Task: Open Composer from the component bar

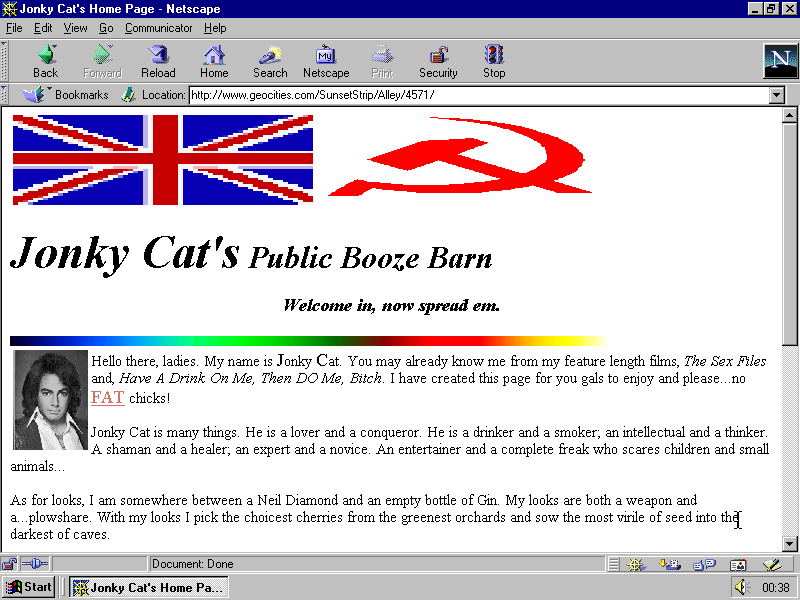Action: tap(772, 564)
